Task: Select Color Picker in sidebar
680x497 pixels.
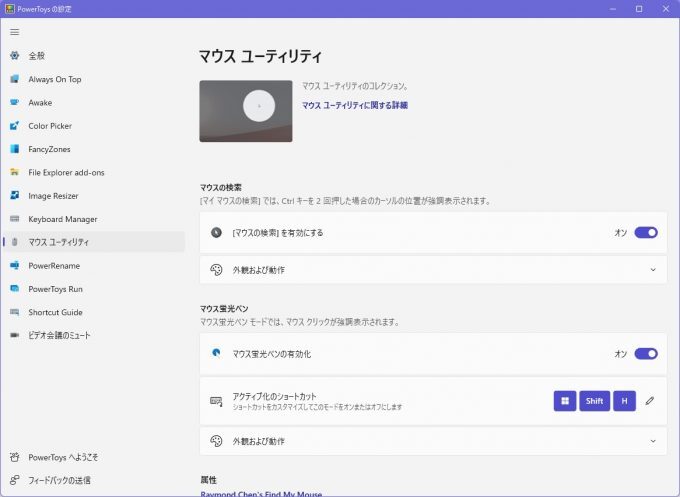Action: (93, 126)
